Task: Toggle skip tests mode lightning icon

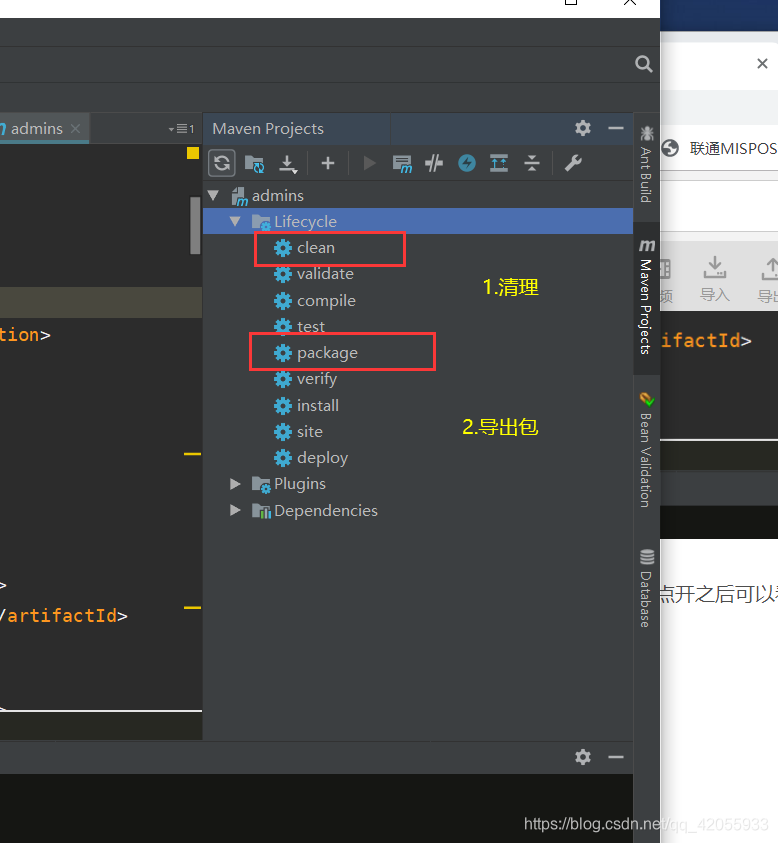Action: (x=467, y=163)
